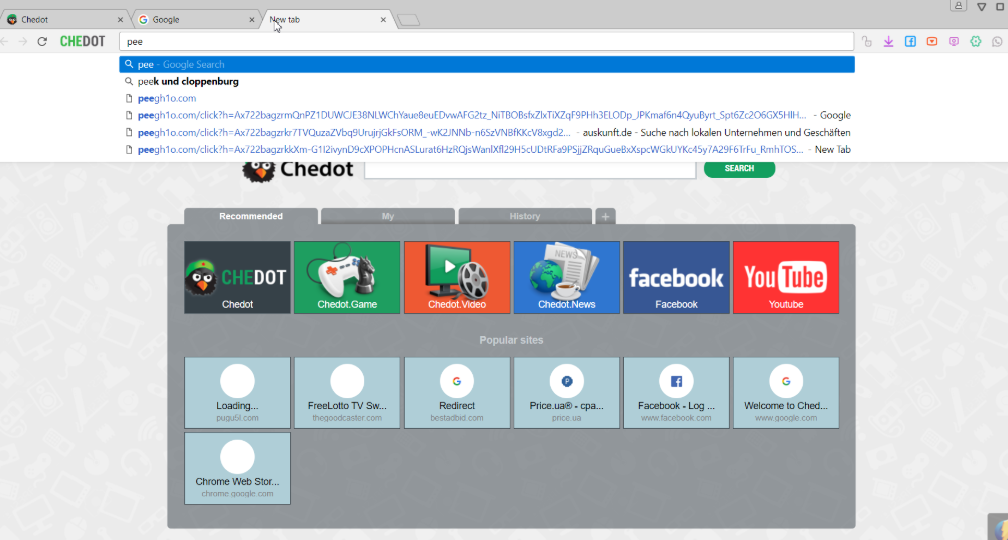Select the peegh1o suggestion labeled New Tab
The image size is (1008, 540).
[x=487, y=150]
